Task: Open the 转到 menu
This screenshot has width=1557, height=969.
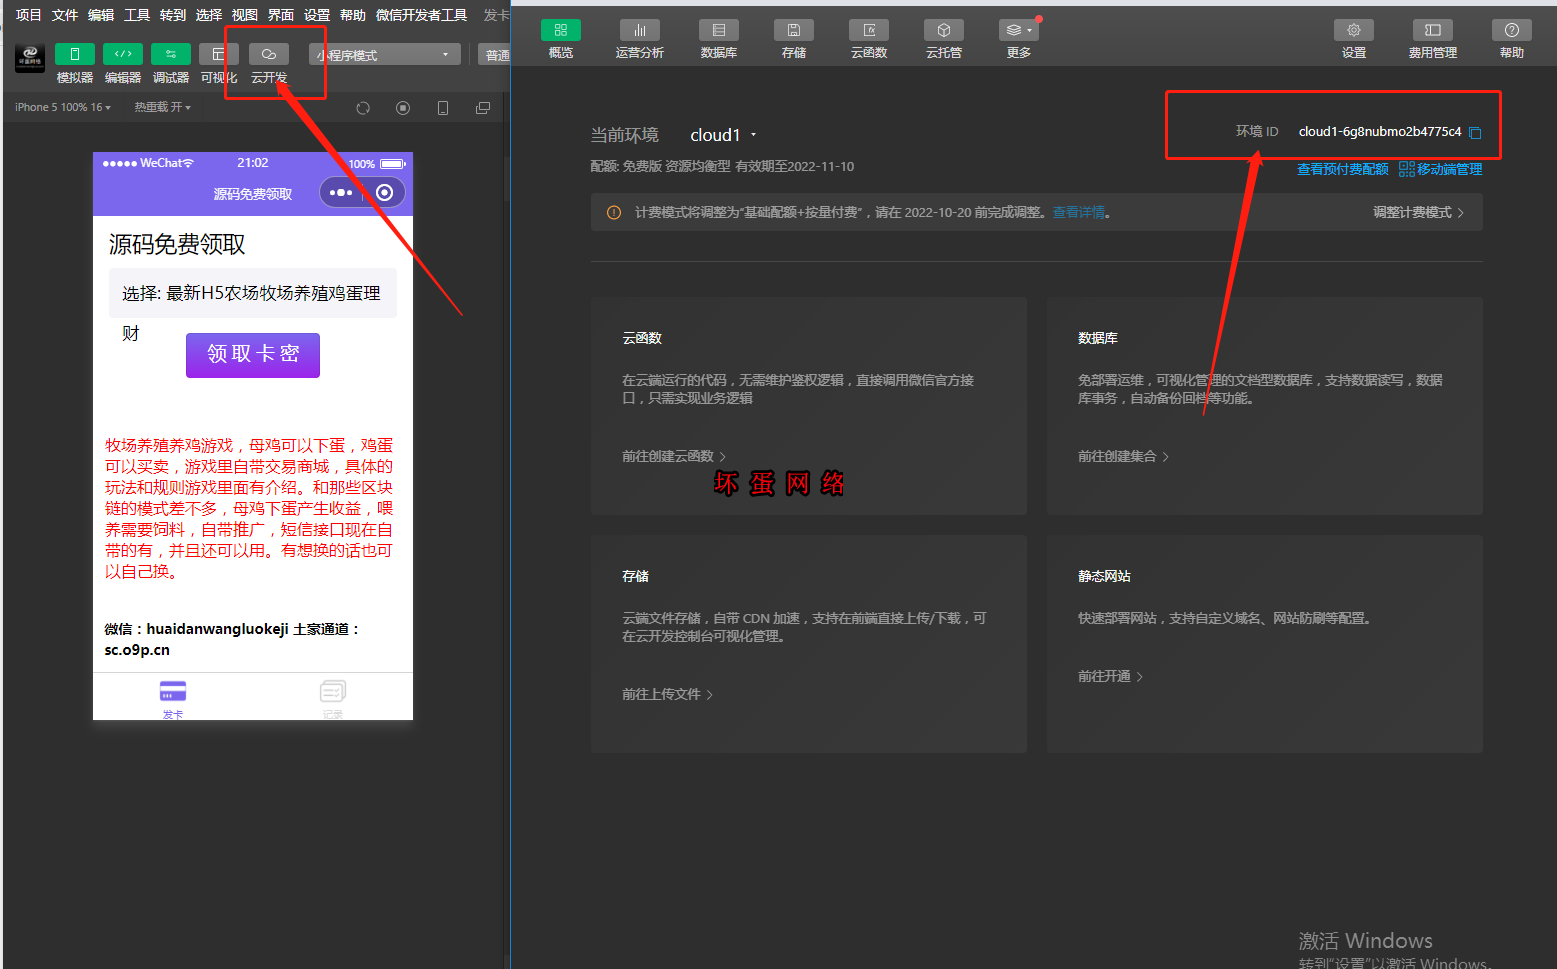Action: click(173, 15)
